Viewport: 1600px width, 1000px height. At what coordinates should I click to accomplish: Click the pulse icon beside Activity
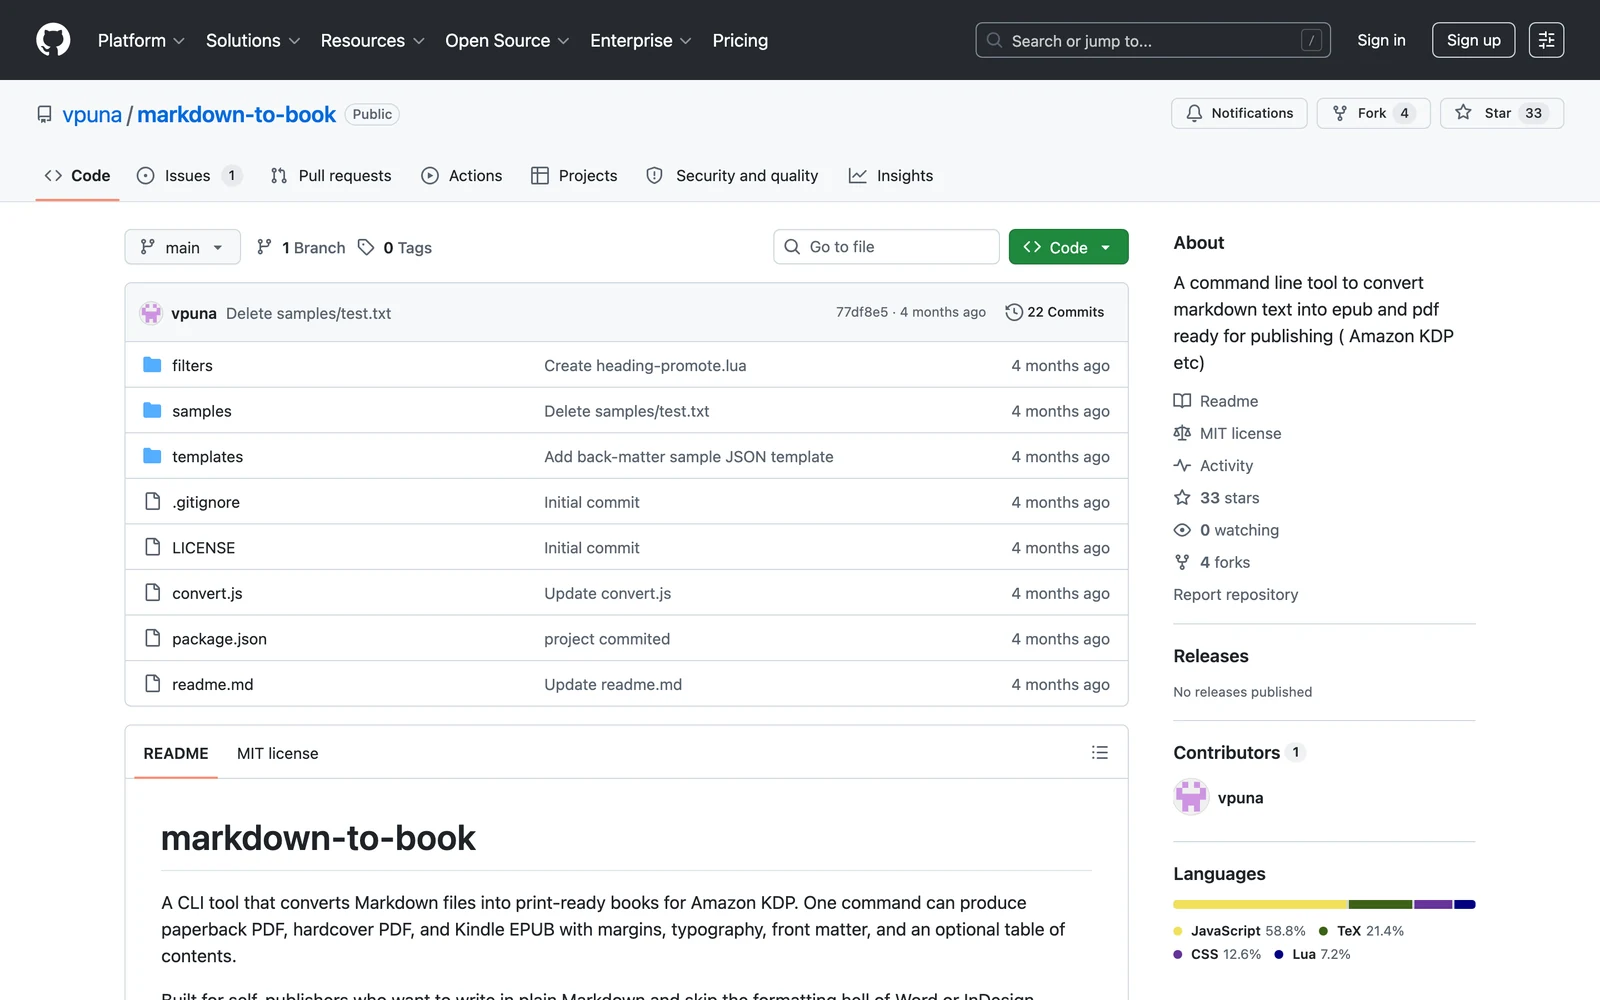pyautogui.click(x=1182, y=465)
